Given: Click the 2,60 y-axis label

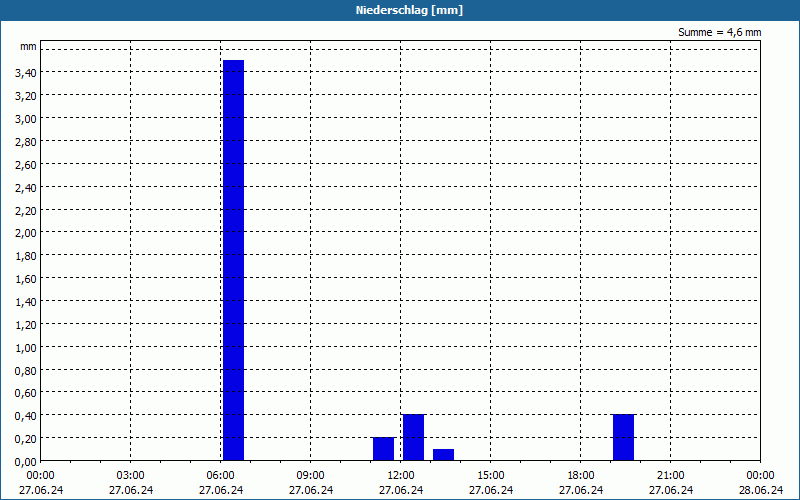Looking at the screenshot, I should pyautogui.click(x=26, y=165).
